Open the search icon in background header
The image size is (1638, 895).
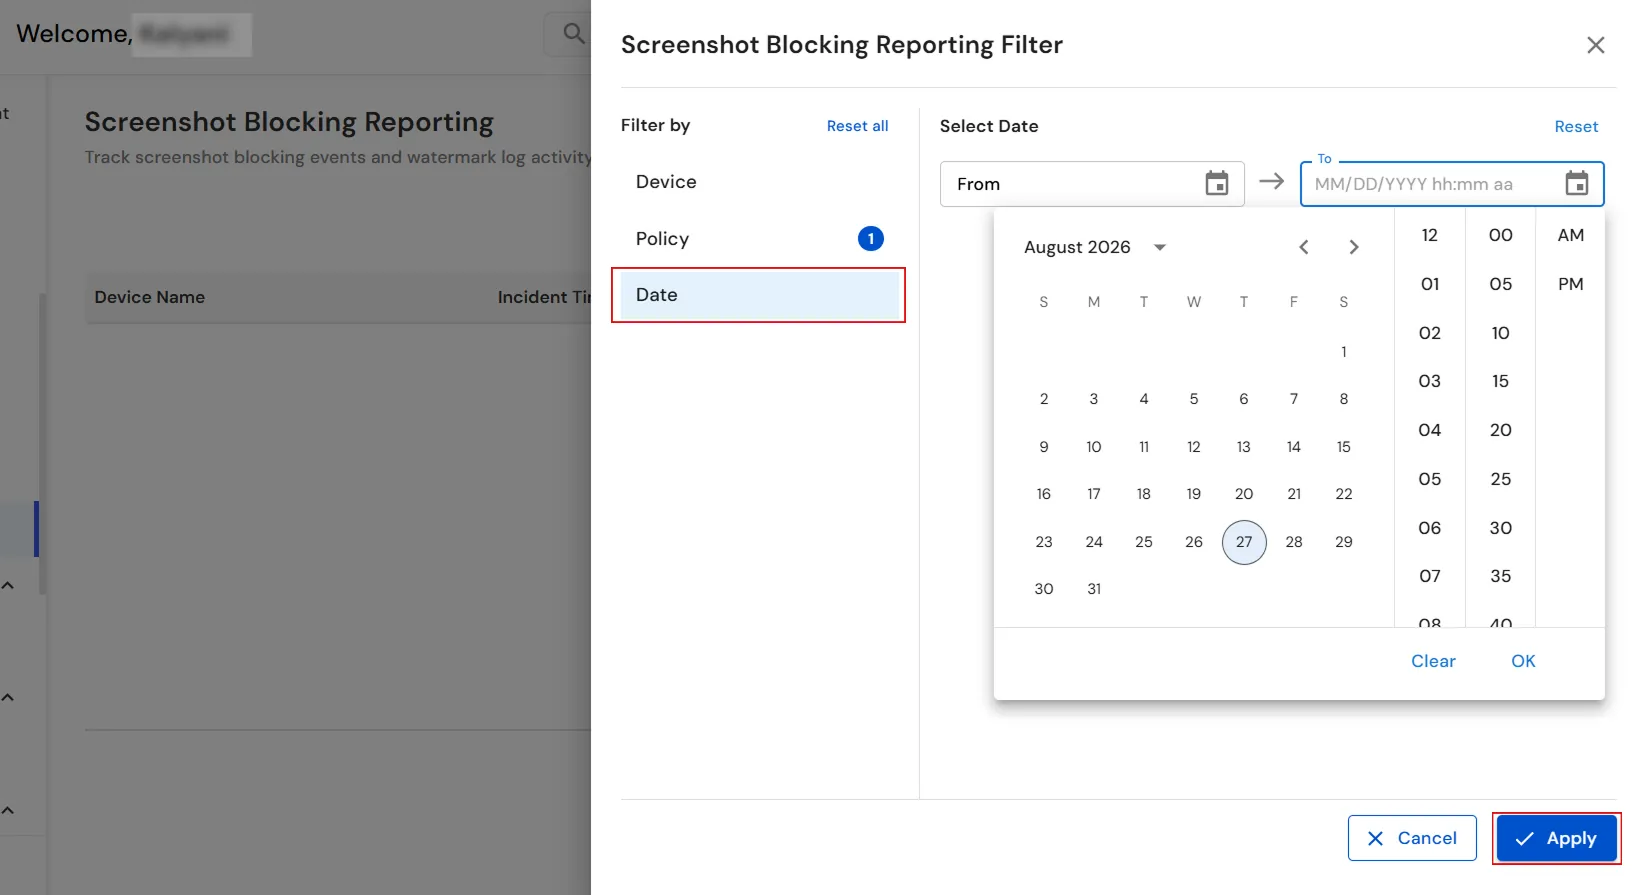pyautogui.click(x=573, y=34)
